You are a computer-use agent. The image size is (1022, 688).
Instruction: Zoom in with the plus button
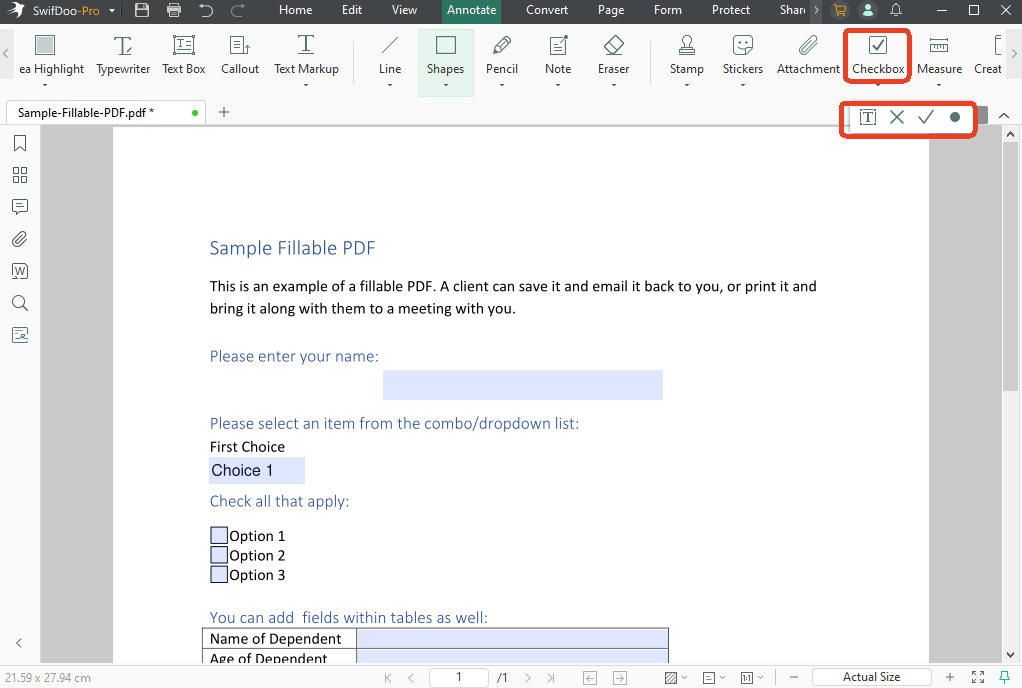click(x=950, y=678)
